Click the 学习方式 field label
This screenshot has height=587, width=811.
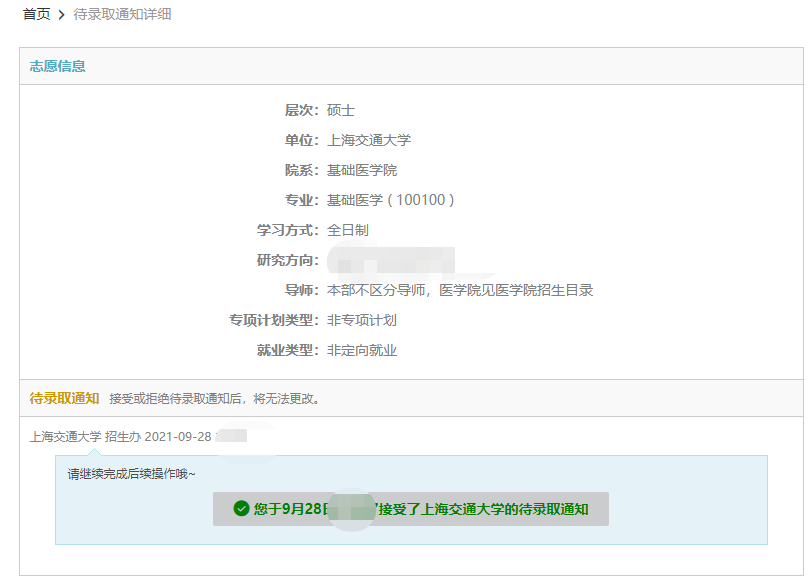[288, 230]
